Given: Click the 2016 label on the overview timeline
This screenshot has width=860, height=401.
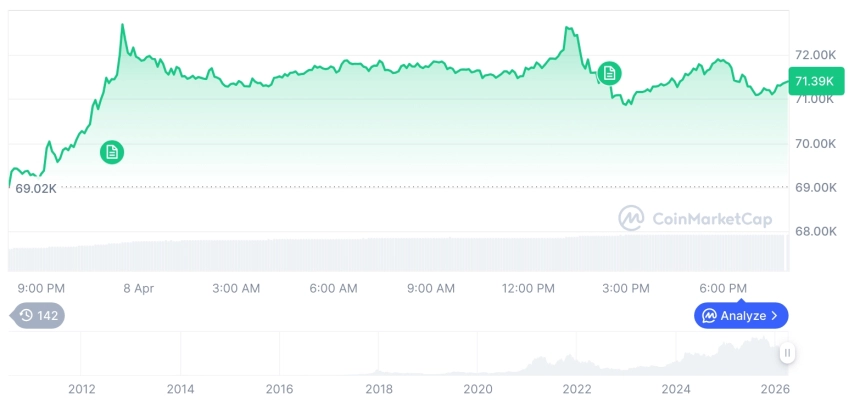Looking at the screenshot, I should click(x=280, y=388).
